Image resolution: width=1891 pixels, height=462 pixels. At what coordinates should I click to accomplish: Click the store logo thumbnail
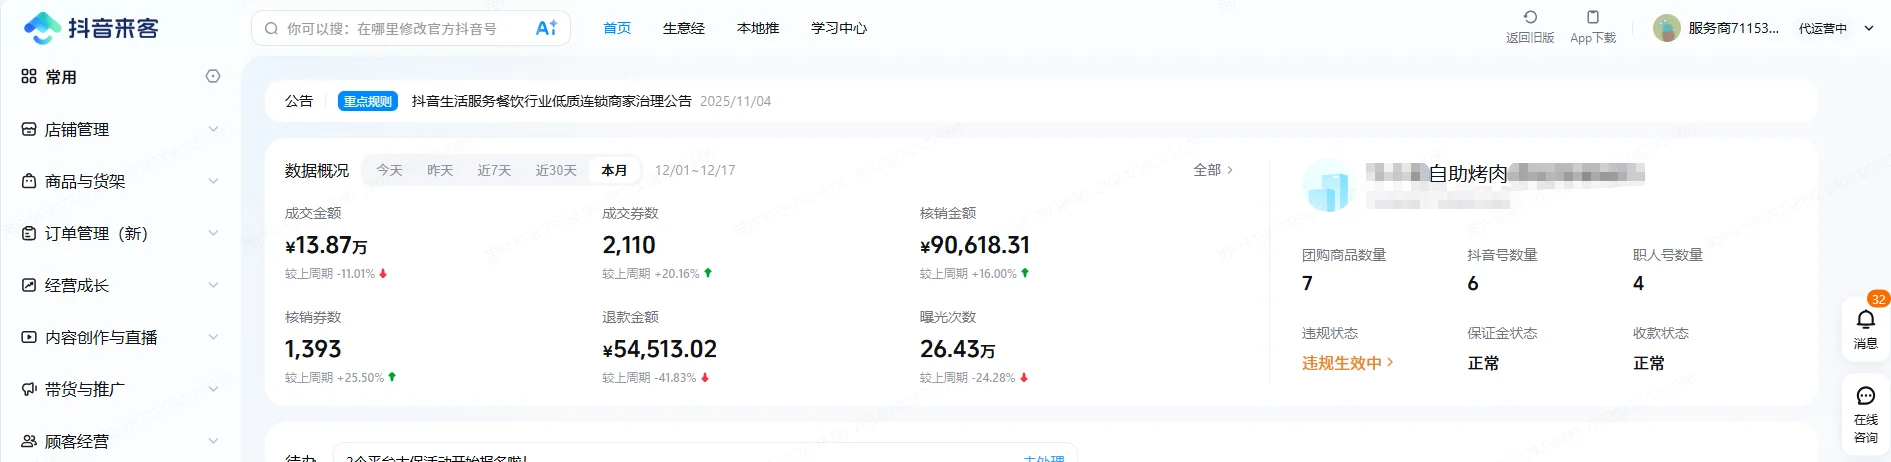pos(1328,185)
